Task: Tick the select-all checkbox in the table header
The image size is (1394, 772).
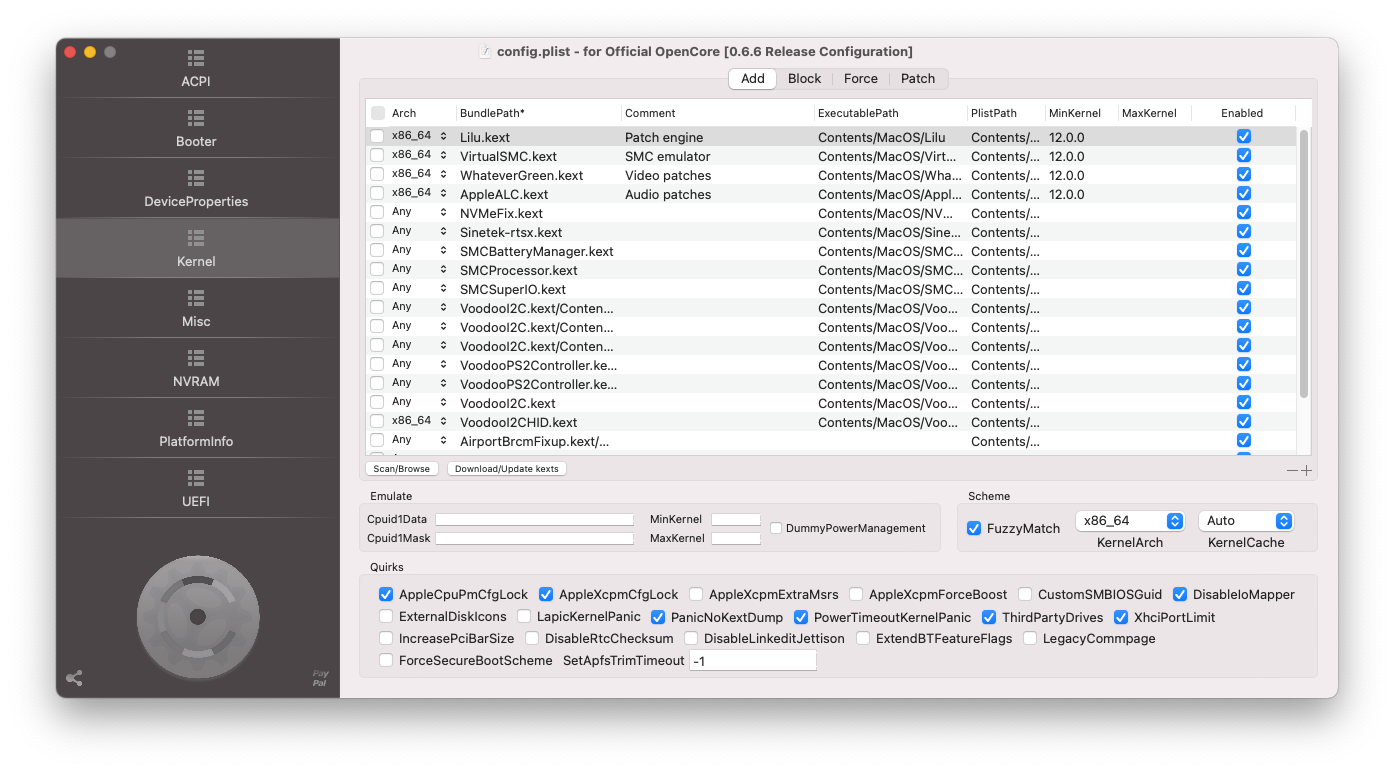Action: click(378, 113)
